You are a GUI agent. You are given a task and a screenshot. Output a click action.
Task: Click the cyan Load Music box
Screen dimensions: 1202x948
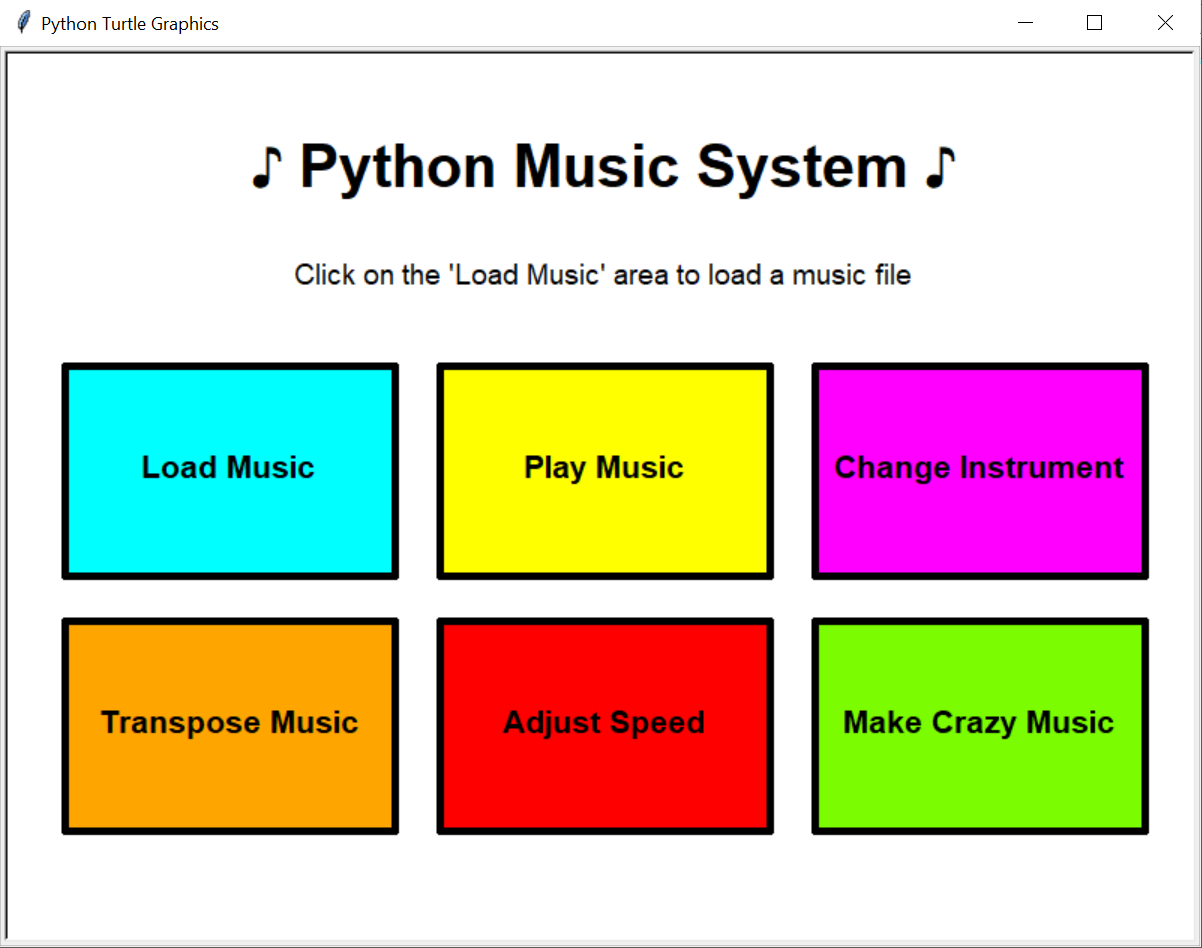(x=230, y=471)
